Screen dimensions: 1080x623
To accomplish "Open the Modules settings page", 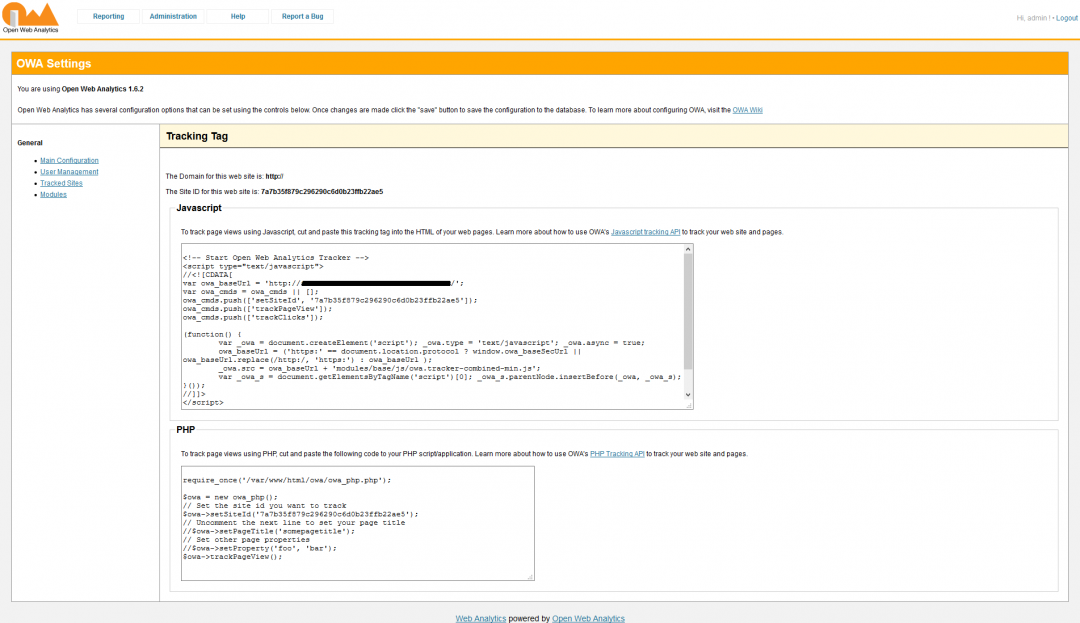I will pyautogui.click(x=53, y=194).
